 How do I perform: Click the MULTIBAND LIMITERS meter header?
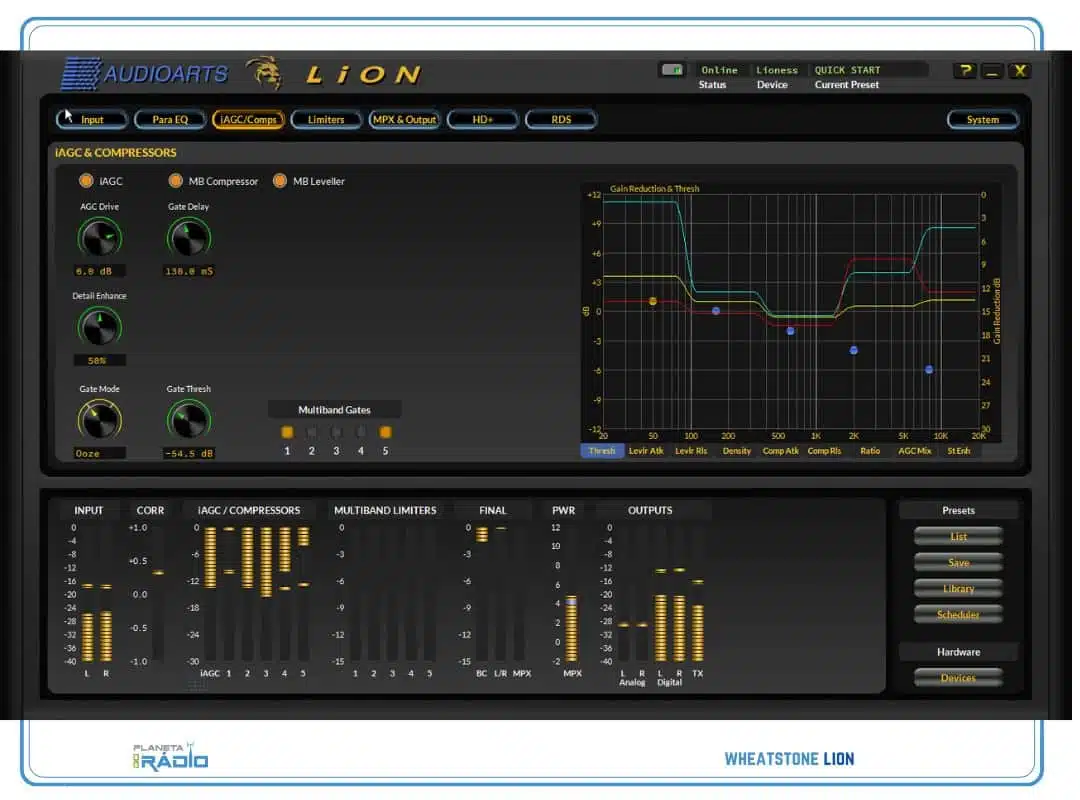(385, 511)
